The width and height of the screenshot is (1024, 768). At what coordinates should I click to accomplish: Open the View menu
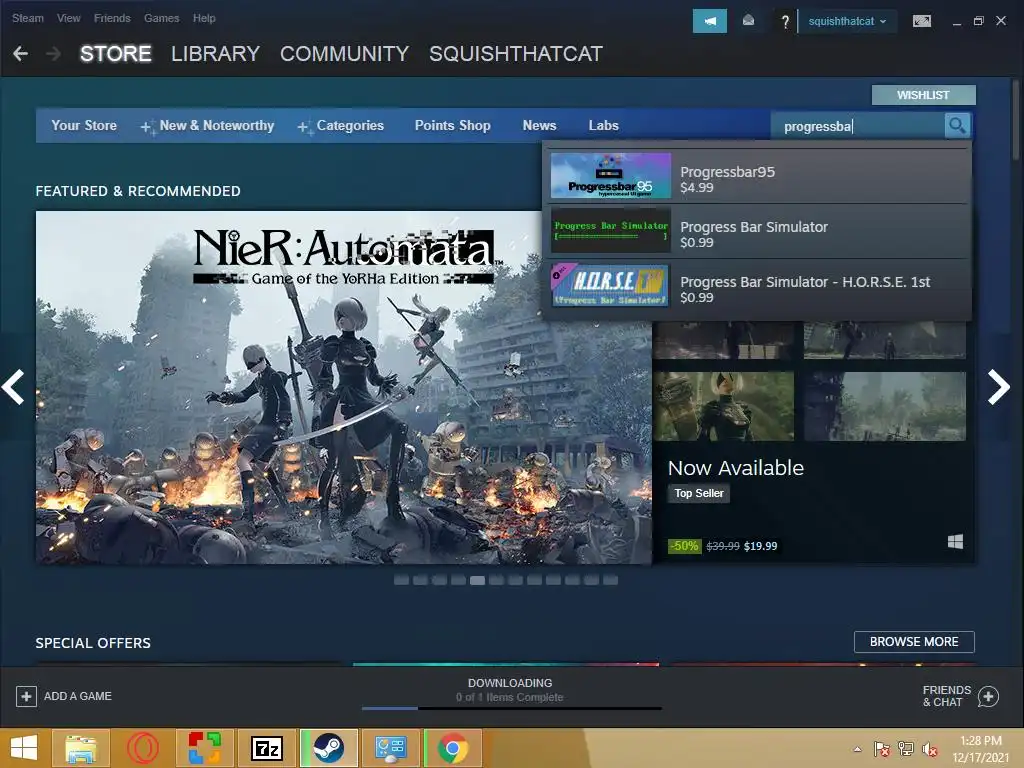tap(69, 18)
